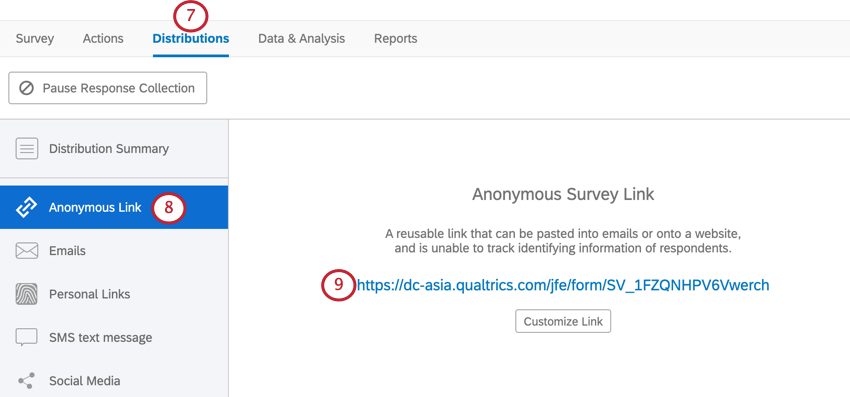
Task: Select the Distributions tab
Action: click(x=191, y=39)
